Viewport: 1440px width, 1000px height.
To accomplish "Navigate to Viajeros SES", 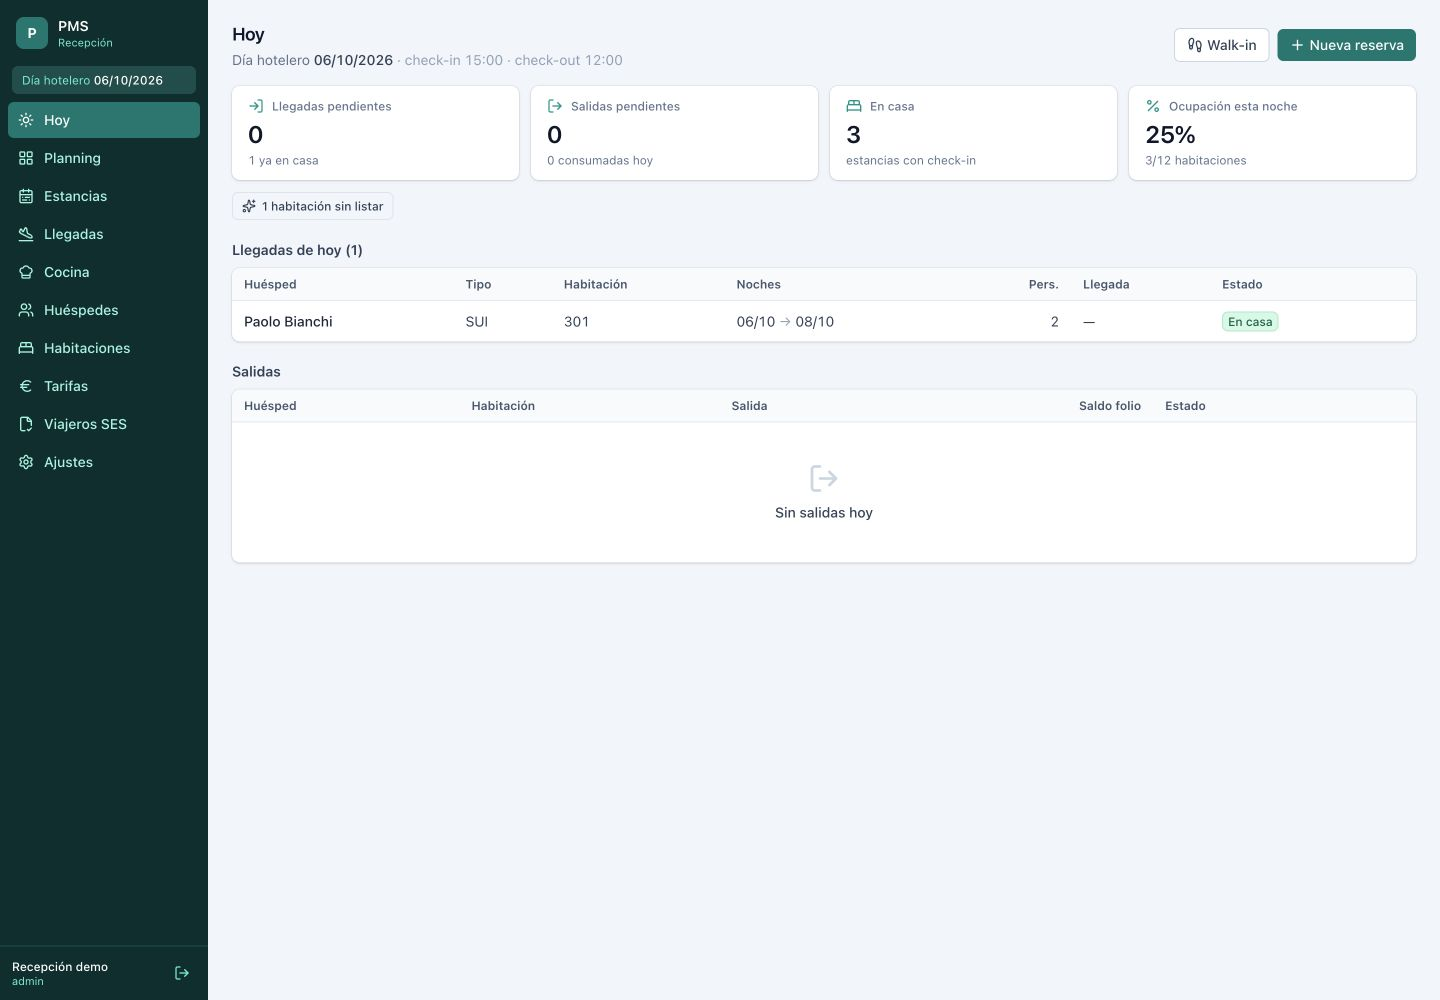I will 104,424.
